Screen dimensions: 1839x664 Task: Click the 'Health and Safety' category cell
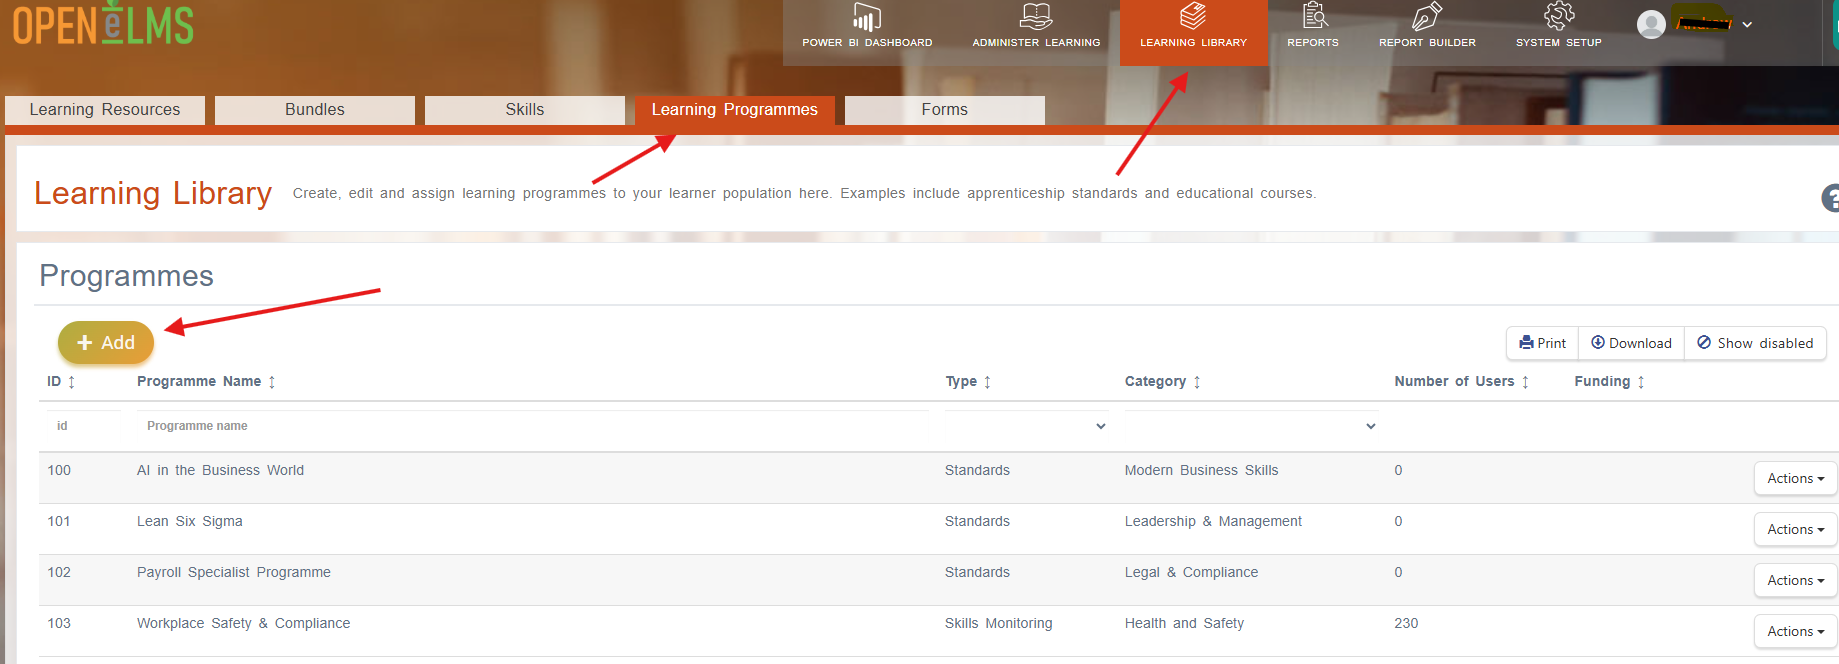pos(1184,624)
